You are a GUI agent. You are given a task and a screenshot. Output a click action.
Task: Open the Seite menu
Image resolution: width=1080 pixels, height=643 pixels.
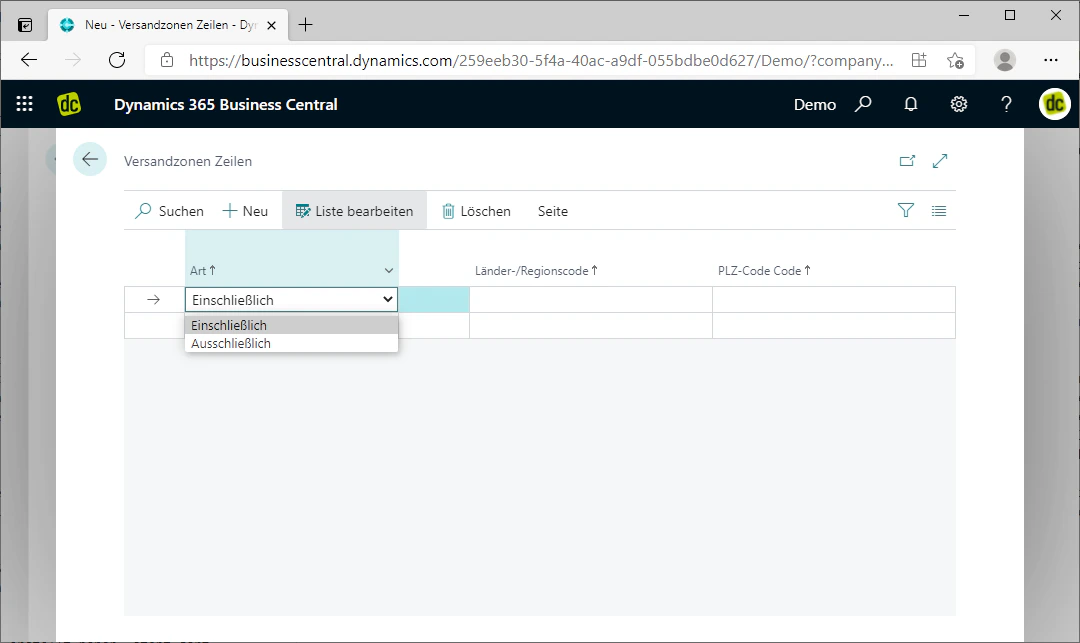coord(553,211)
